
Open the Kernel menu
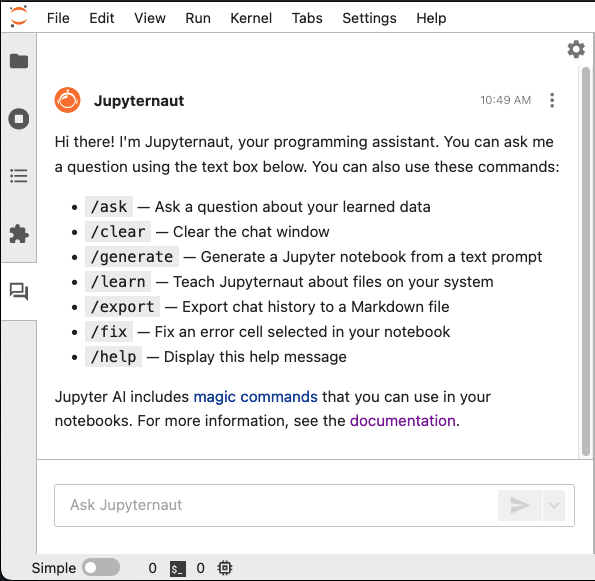251,18
